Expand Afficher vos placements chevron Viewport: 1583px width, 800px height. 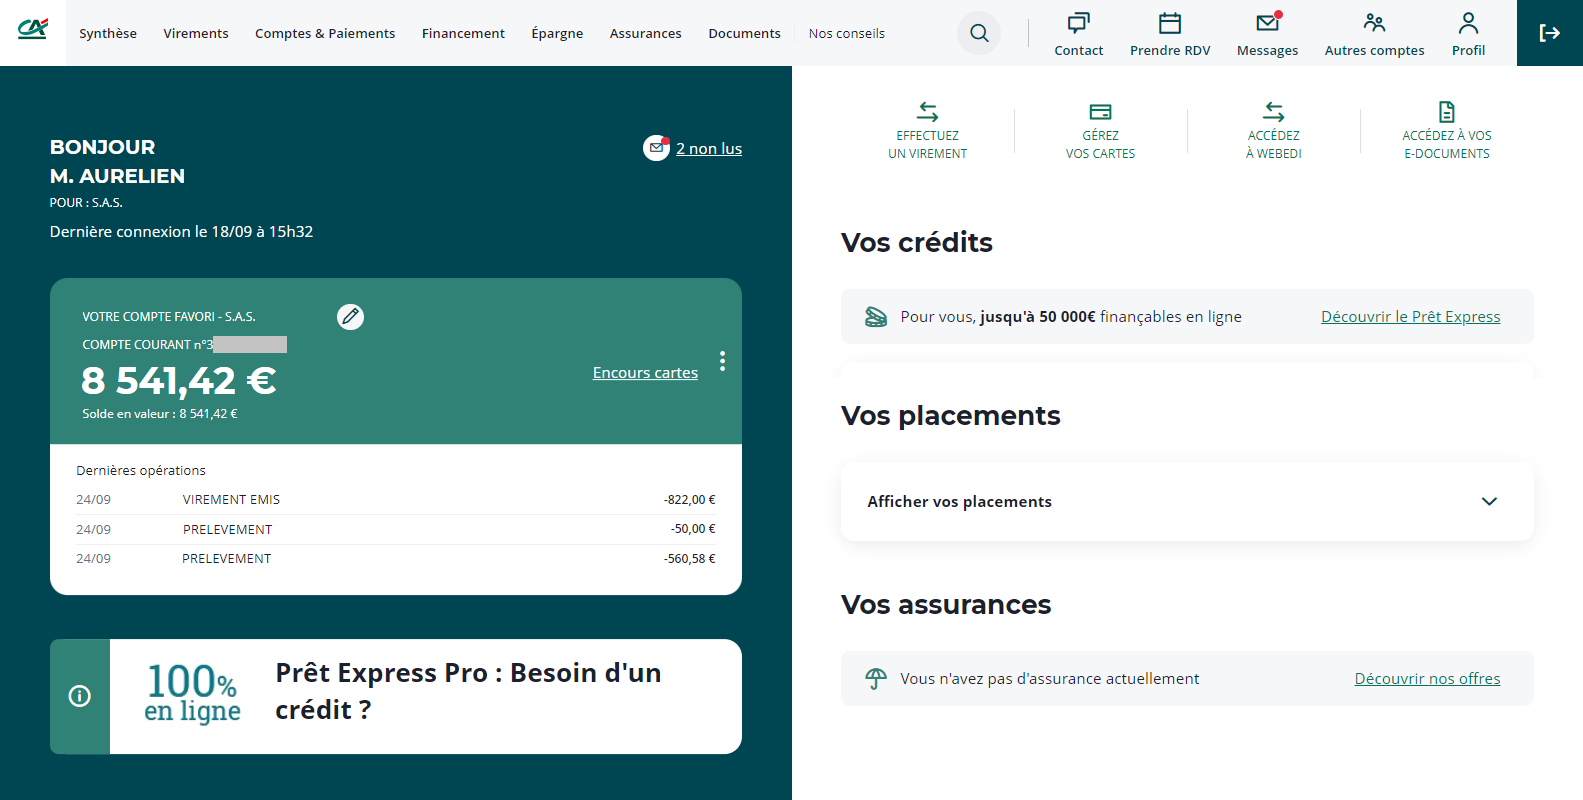1489,501
